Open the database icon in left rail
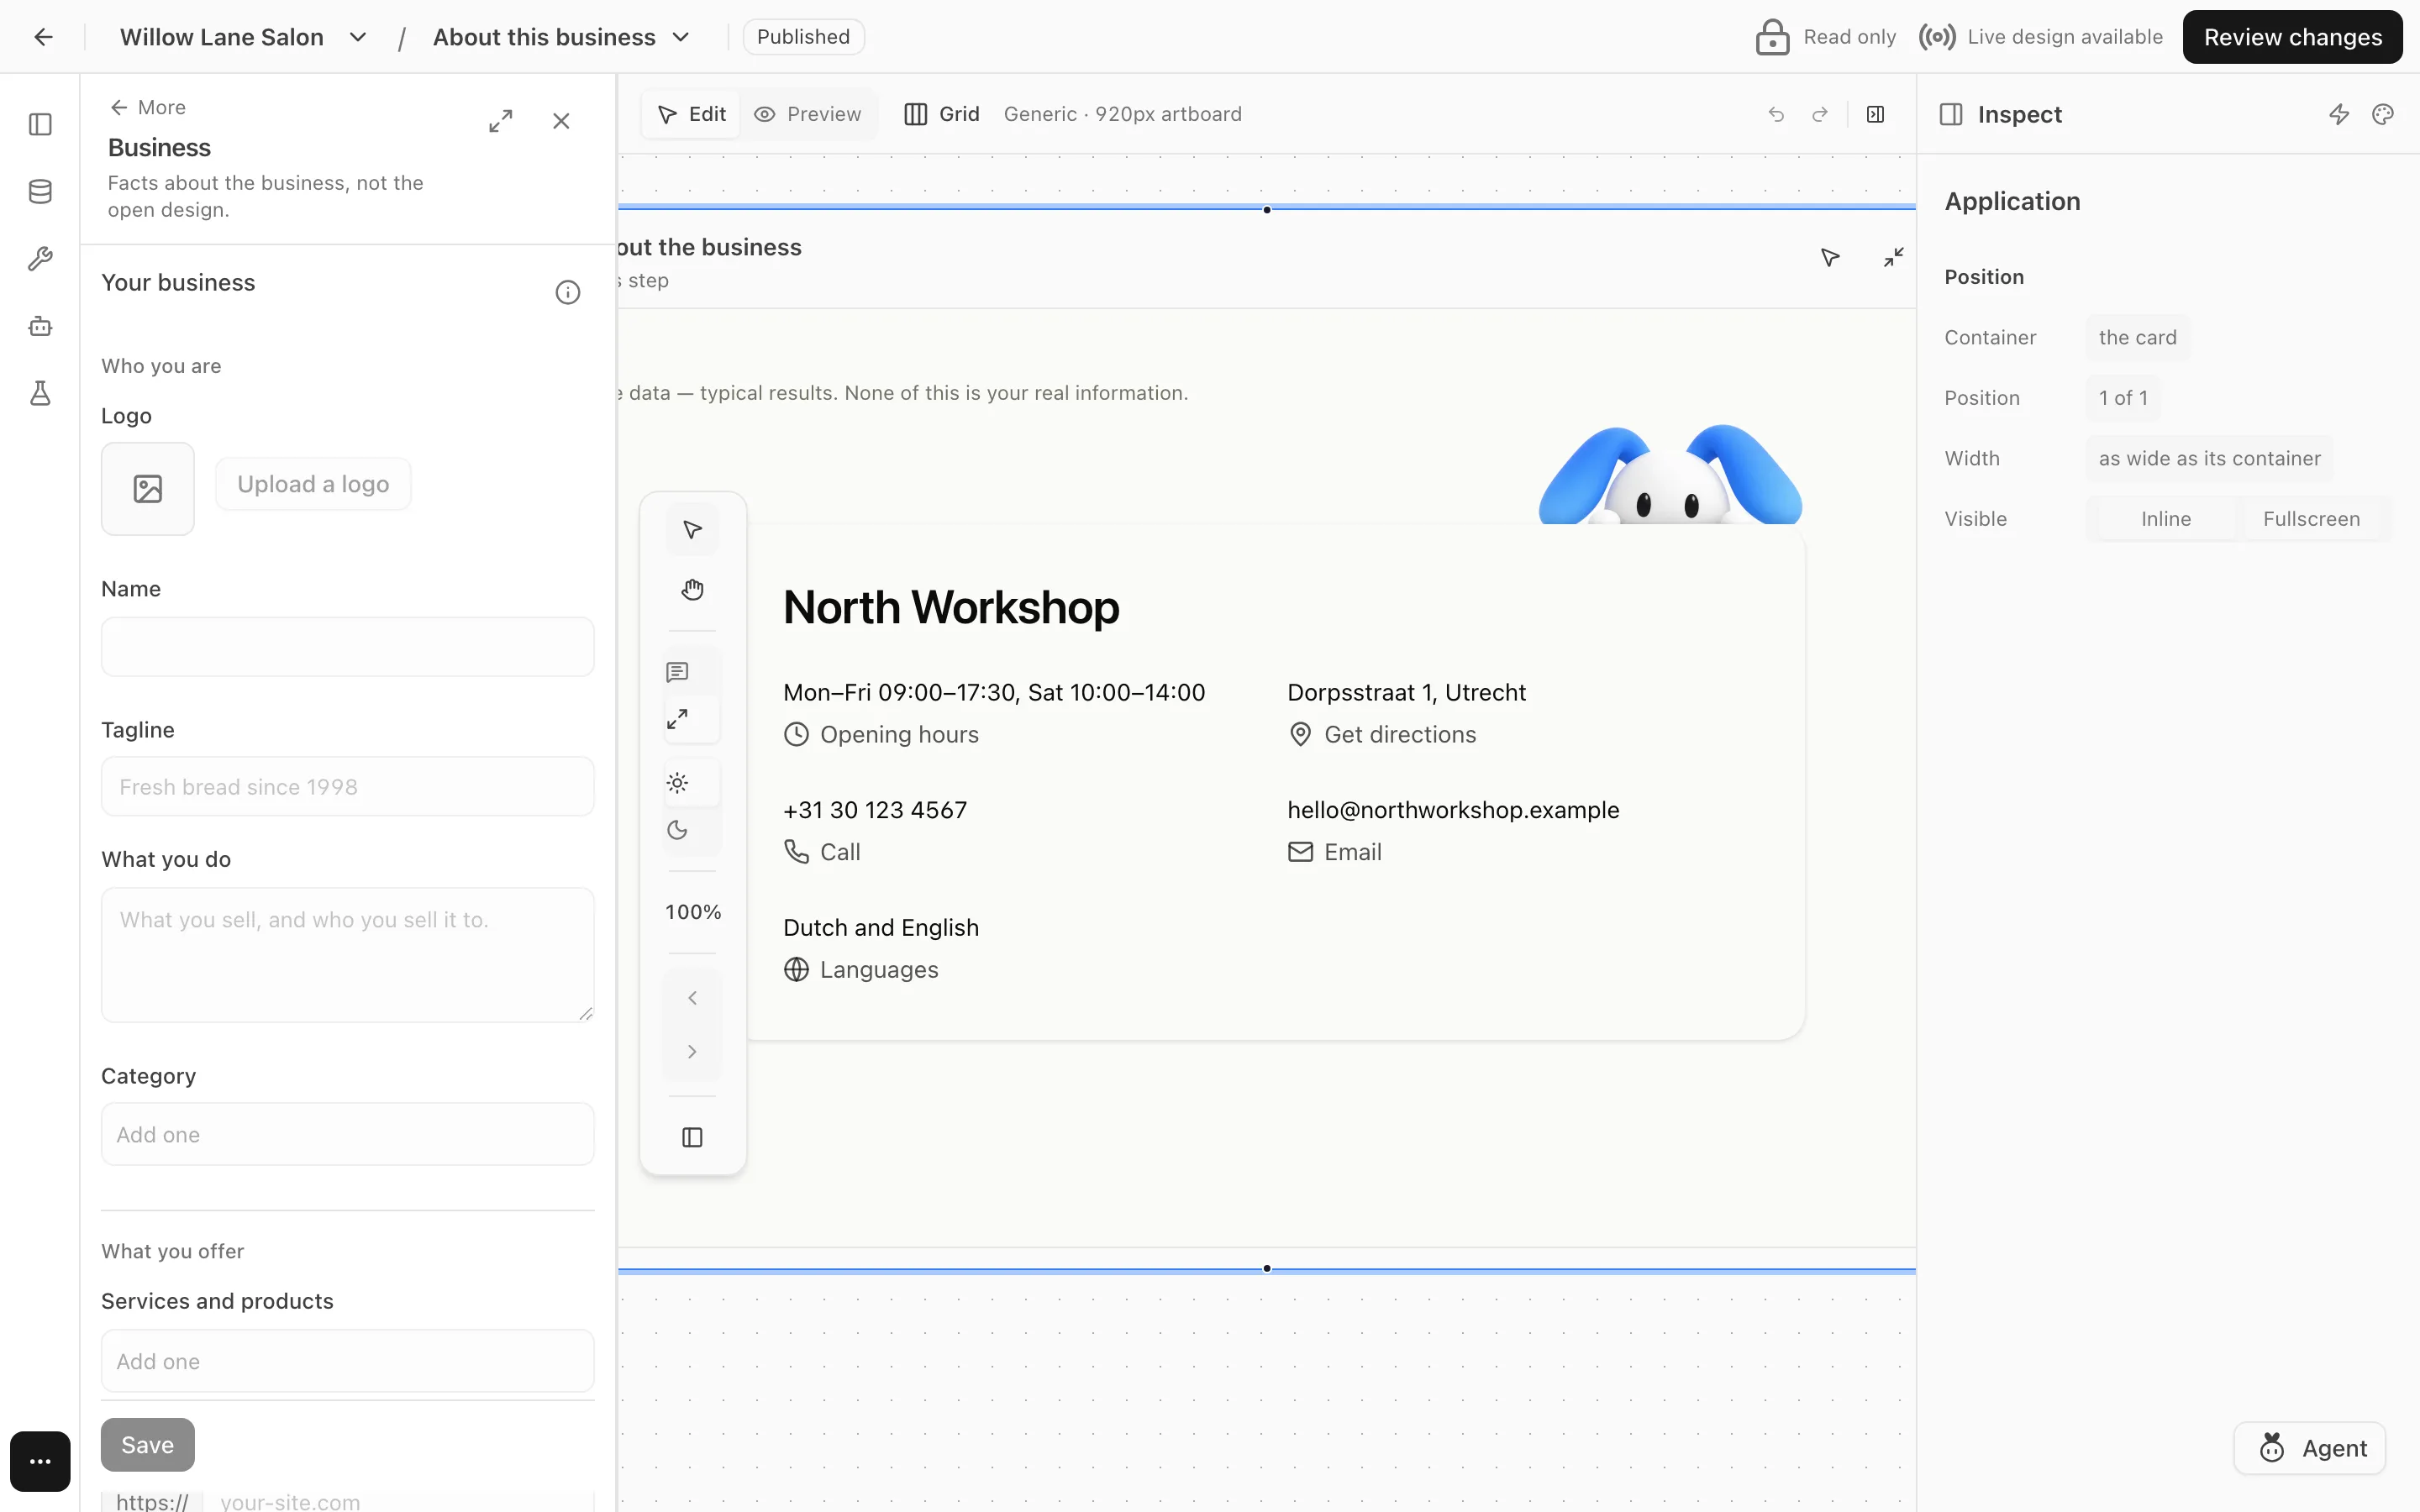2420x1512 pixels. pos(40,191)
